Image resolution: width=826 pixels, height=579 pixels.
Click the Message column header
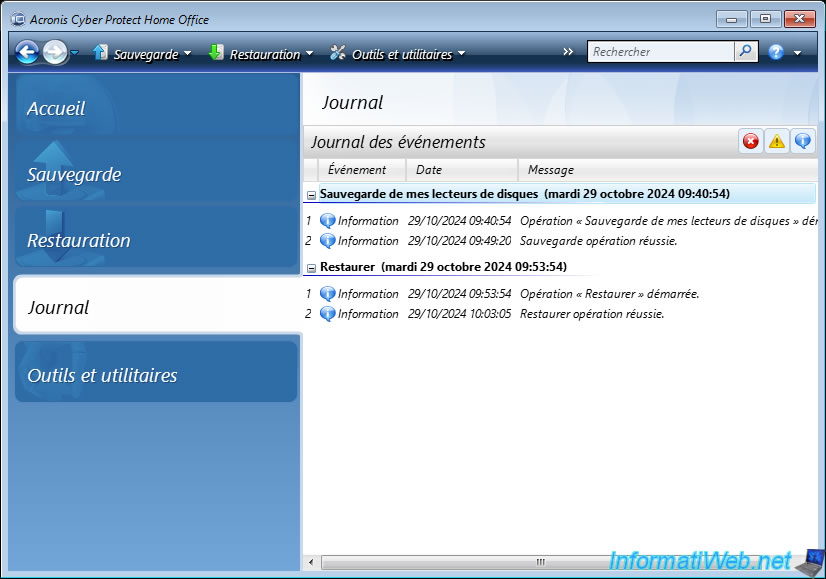(600, 170)
